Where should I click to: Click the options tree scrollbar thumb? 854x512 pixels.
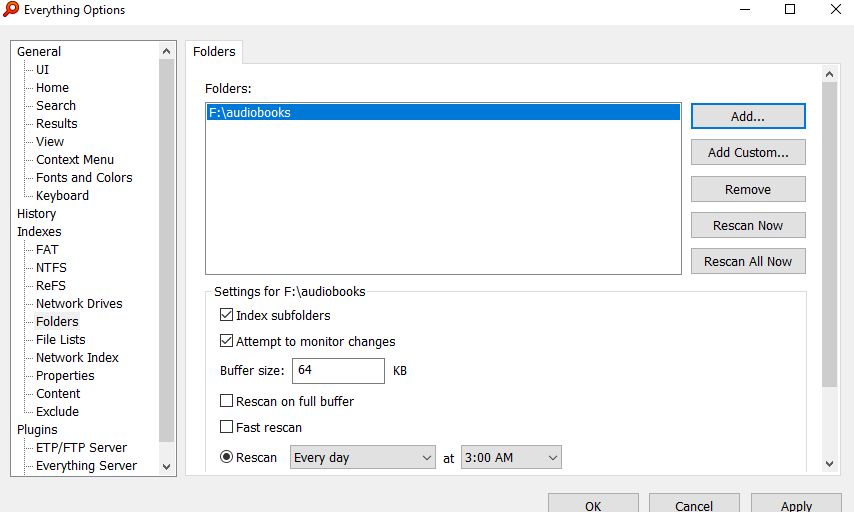click(x=167, y=251)
